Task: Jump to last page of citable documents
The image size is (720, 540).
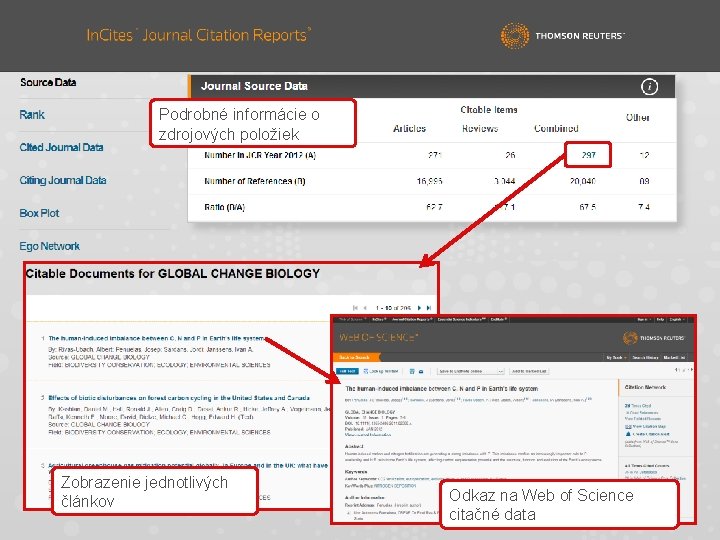Action: pyautogui.click(x=428, y=308)
